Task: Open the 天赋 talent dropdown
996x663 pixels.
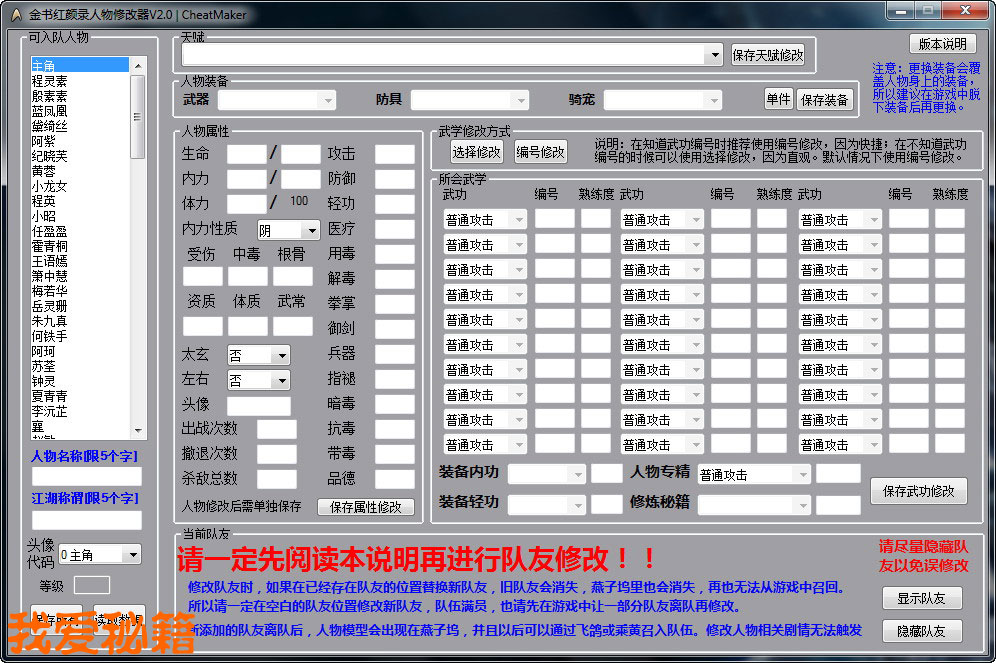Action: tap(714, 55)
